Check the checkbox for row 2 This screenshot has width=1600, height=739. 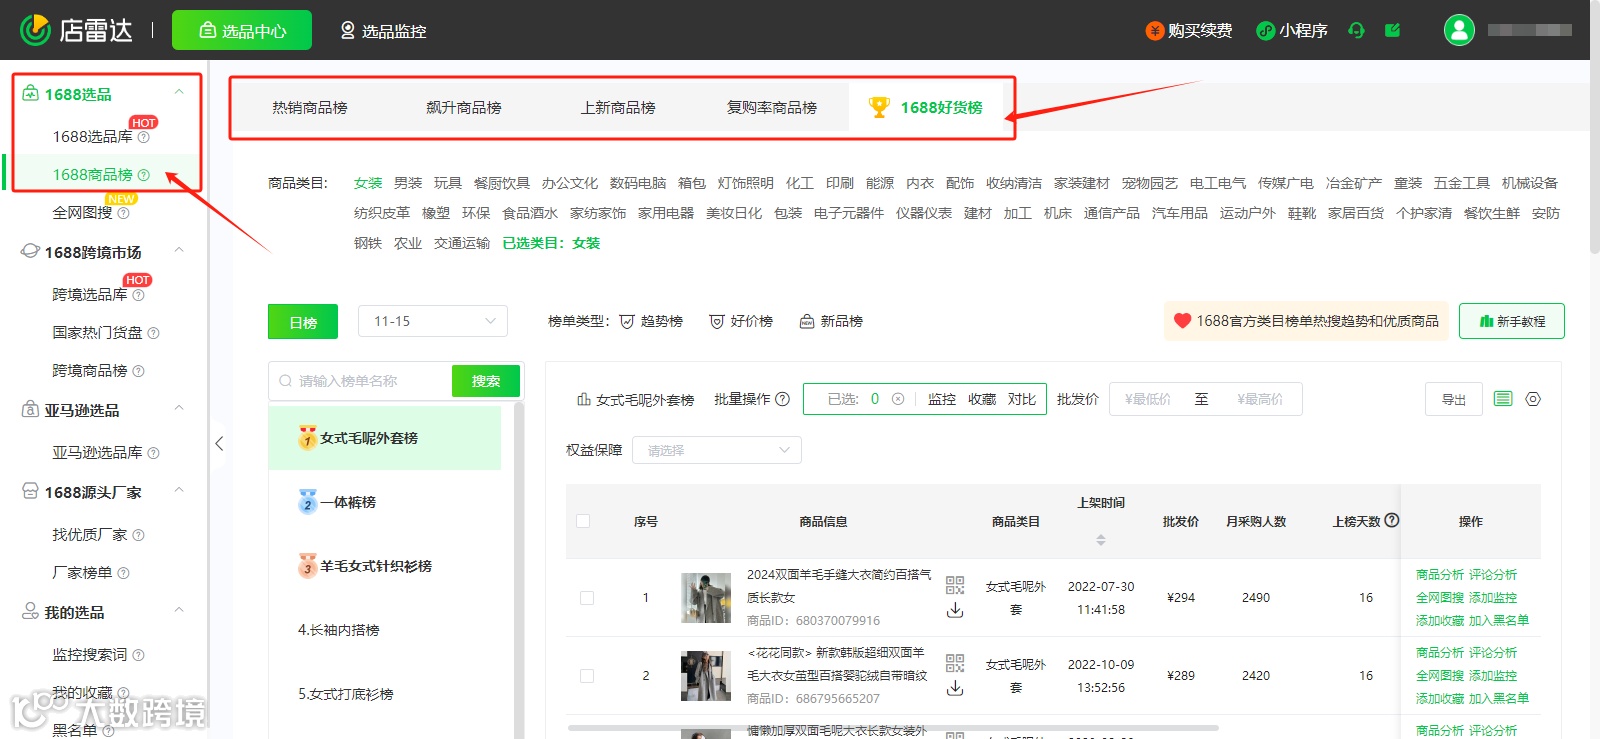[587, 676]
